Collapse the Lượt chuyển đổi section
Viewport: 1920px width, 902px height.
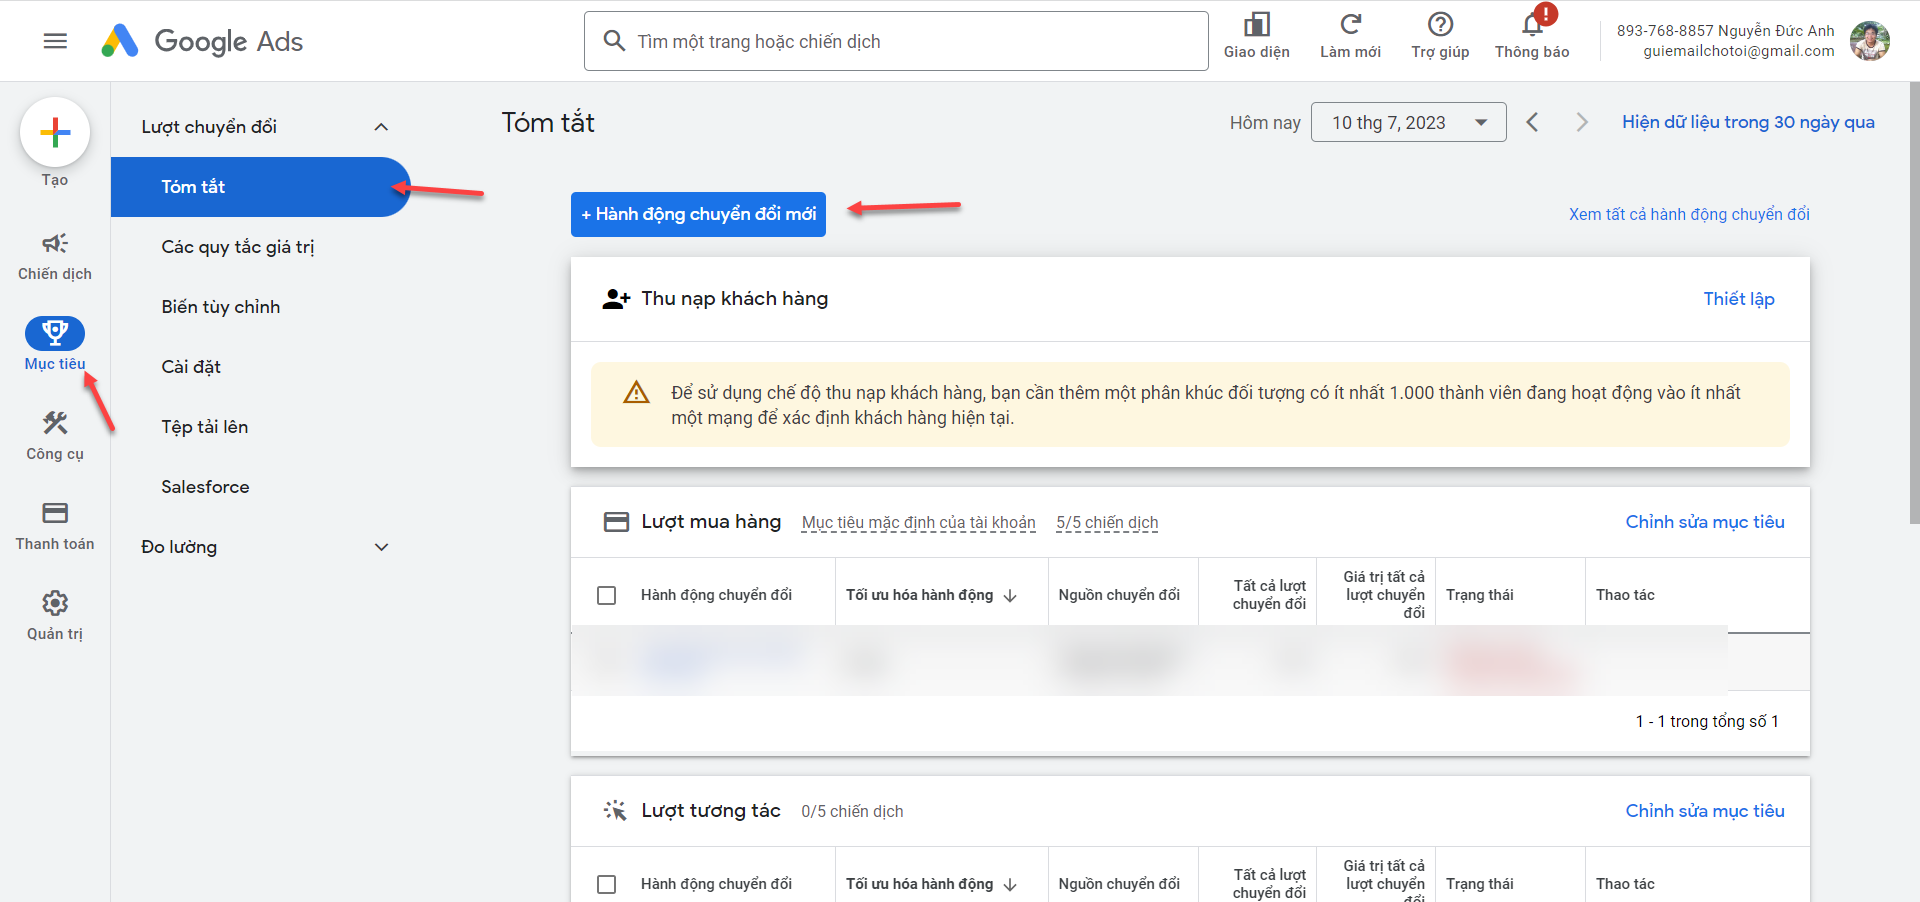[x=381, y=127]
